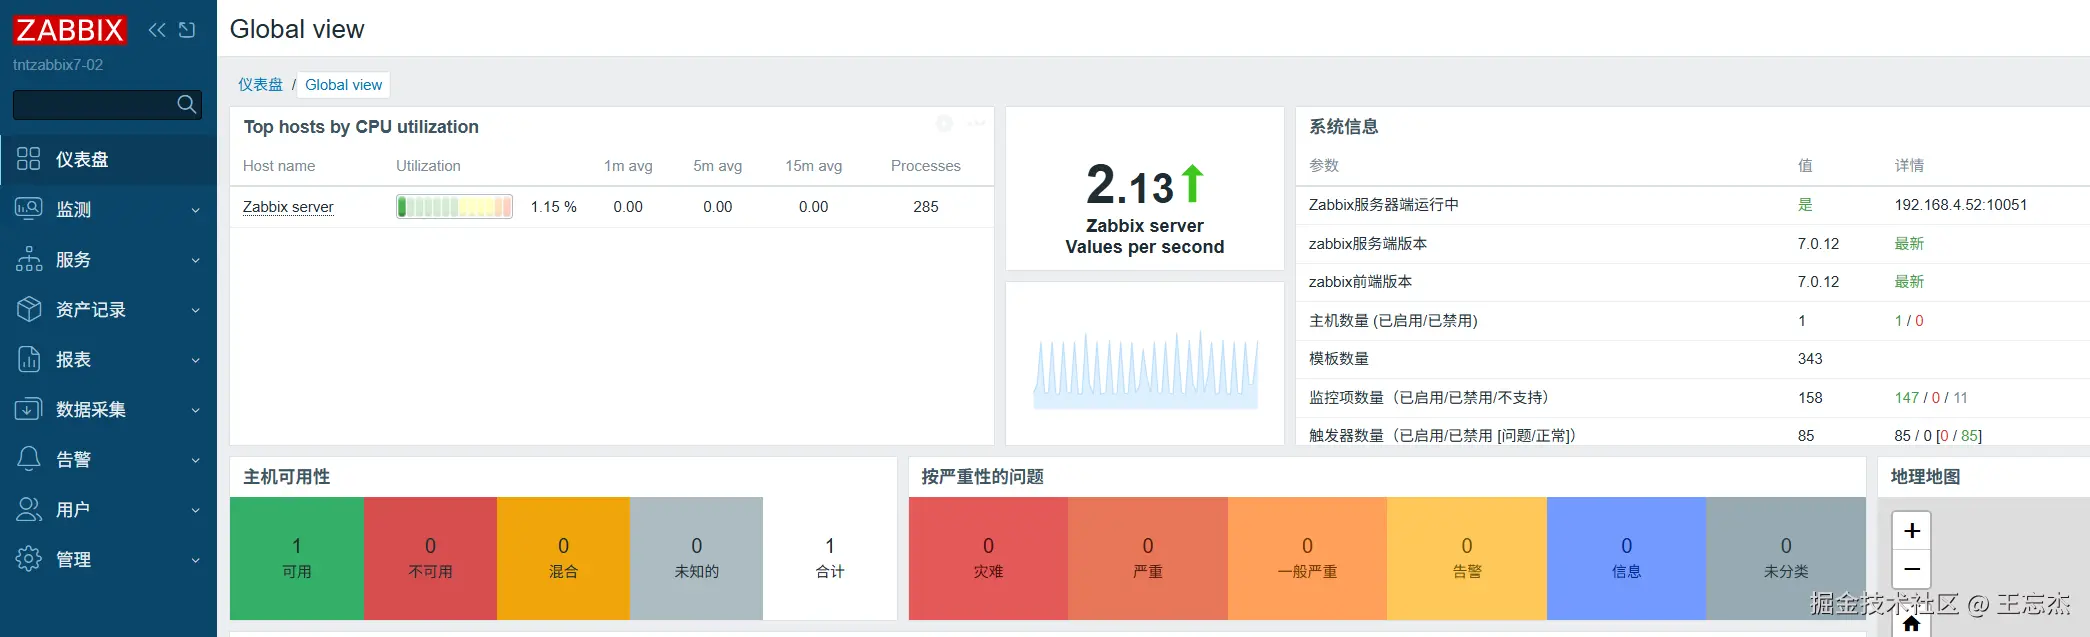
Task: Click the 服务 services hierarchy icon
Action: pos(29,259)
